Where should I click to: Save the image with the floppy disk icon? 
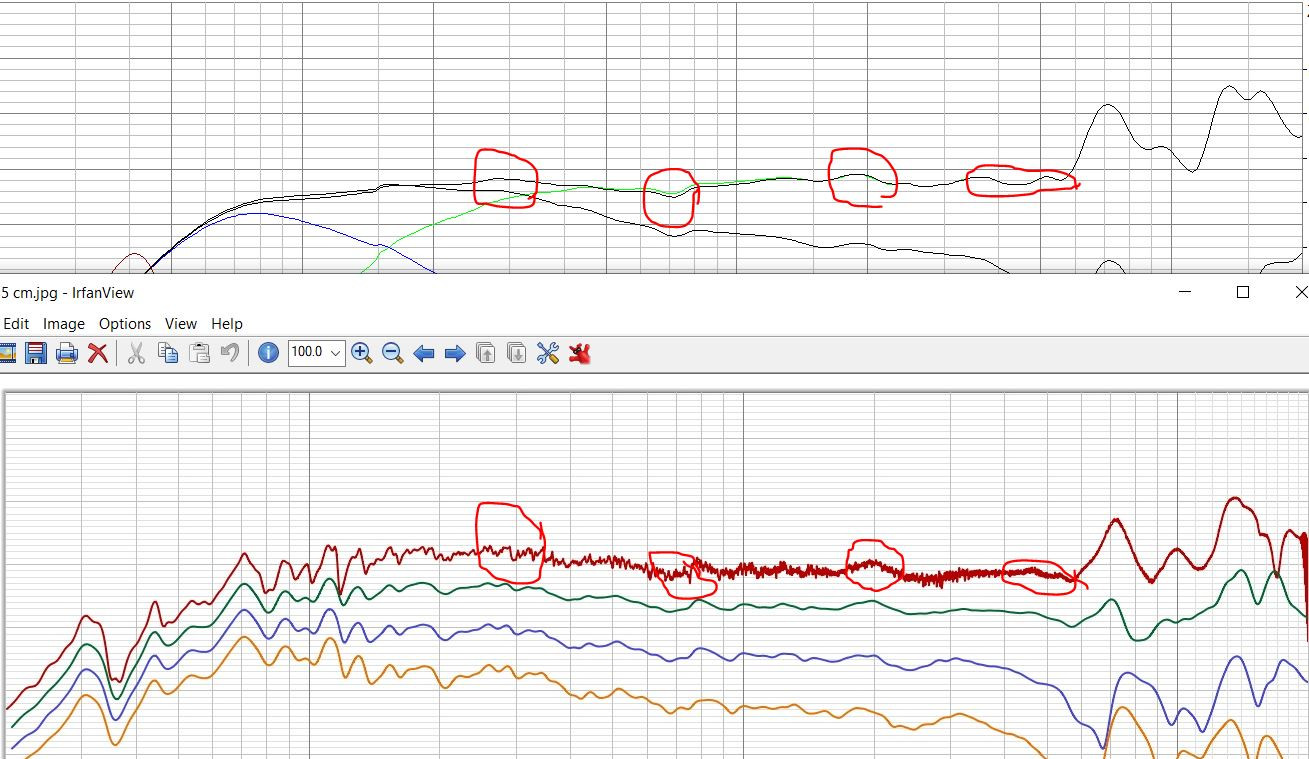pyautogui.click(x=37, y=352)
